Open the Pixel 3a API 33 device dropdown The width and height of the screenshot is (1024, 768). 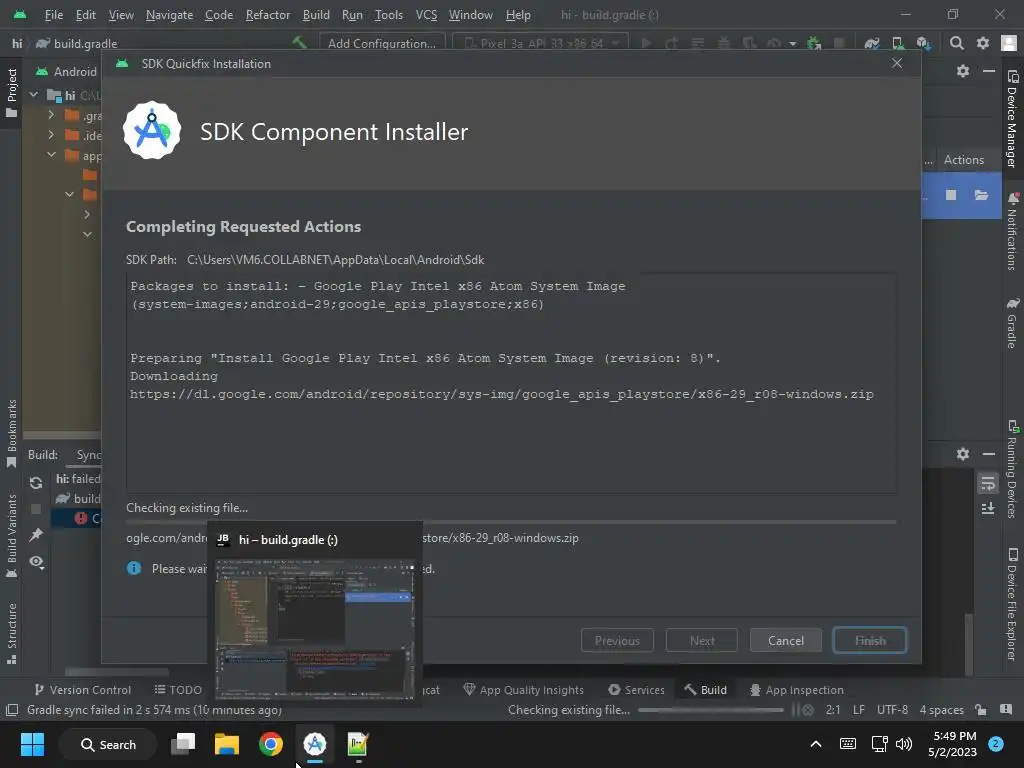click(x=541, y=43)
